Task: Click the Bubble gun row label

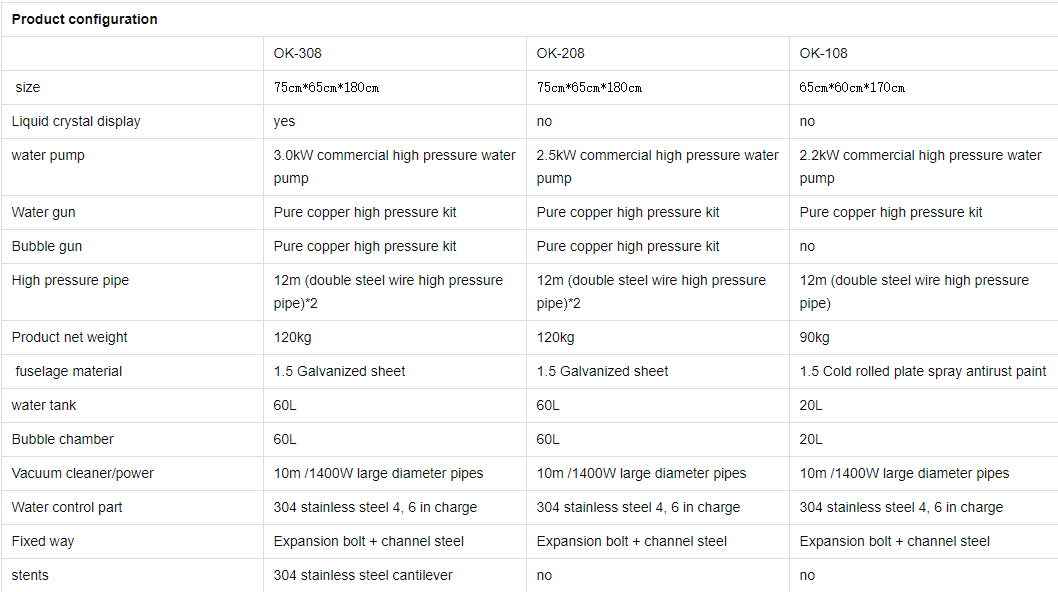Action: pos(47,246)
